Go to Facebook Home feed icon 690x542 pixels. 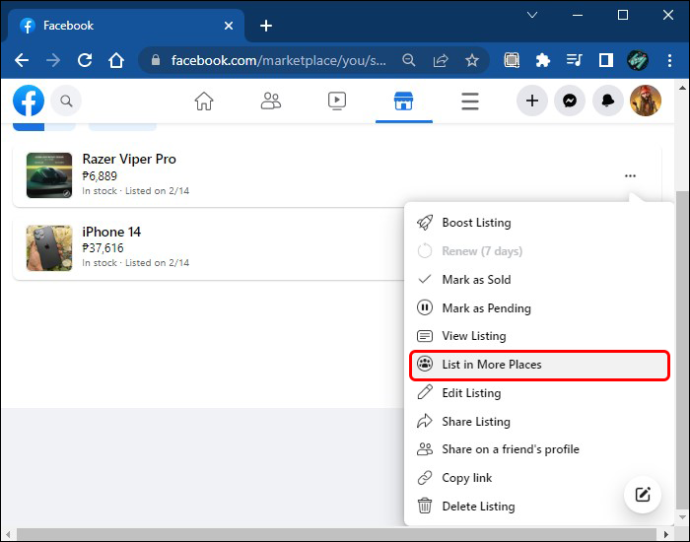(204, 101)
